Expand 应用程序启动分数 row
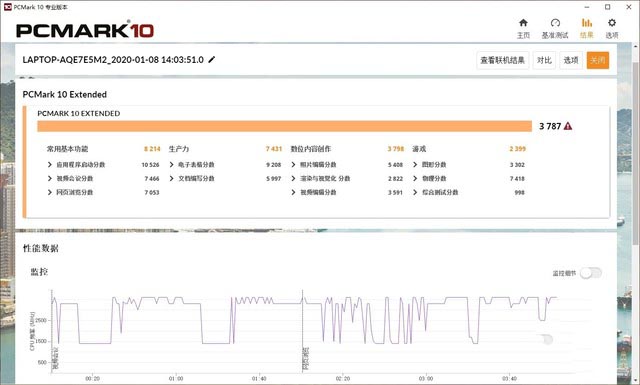Screen dimensions: 640x385 point(49,165)
